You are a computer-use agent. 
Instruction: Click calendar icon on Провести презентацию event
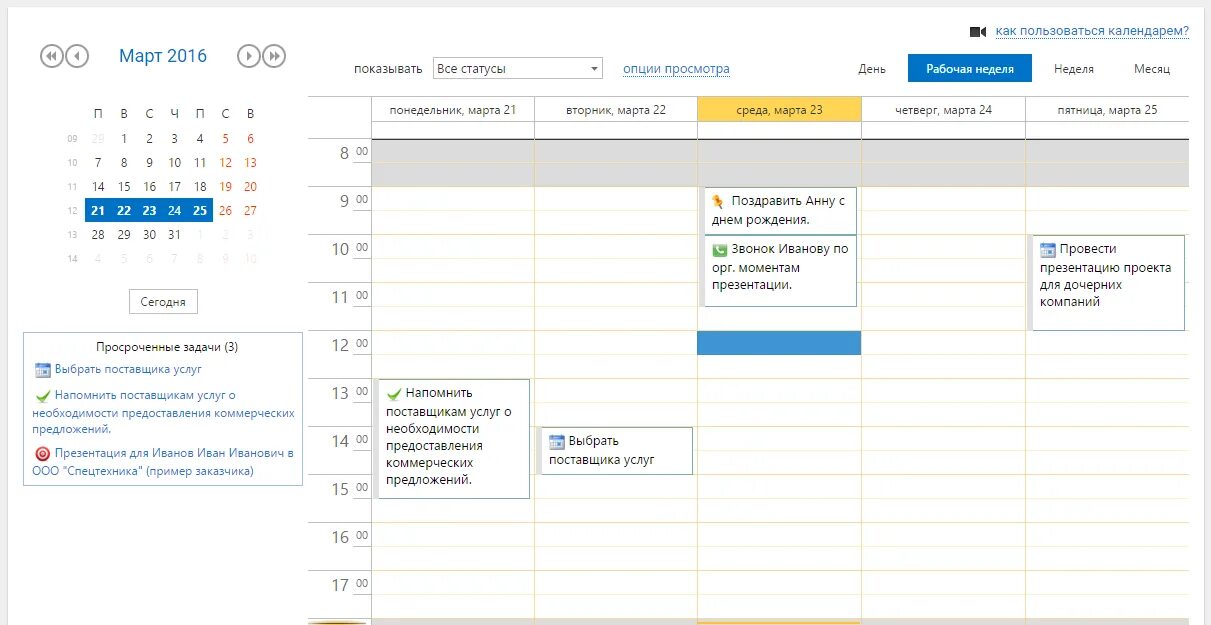point(1048,250)
